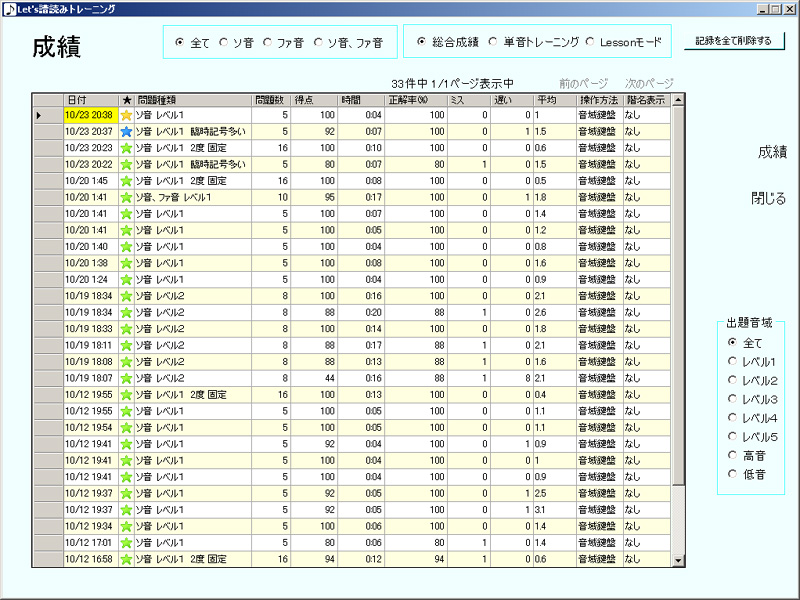Select the ソ音 radio button
The height and width of the screenshot is (600, 800).
tap(223, 42)
